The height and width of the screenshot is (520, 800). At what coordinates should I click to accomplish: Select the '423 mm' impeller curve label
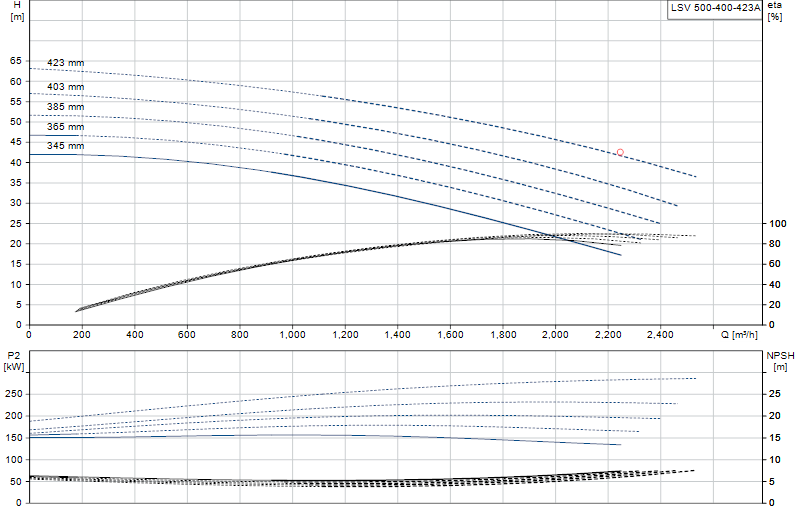click(x=65, y=63)
